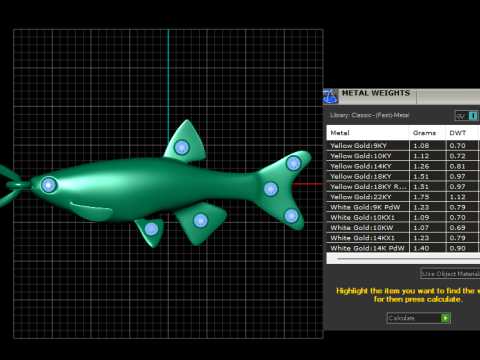Select the upper tail fin gem
This screenshot has height=360, width=480.
[x=294, y=163]
